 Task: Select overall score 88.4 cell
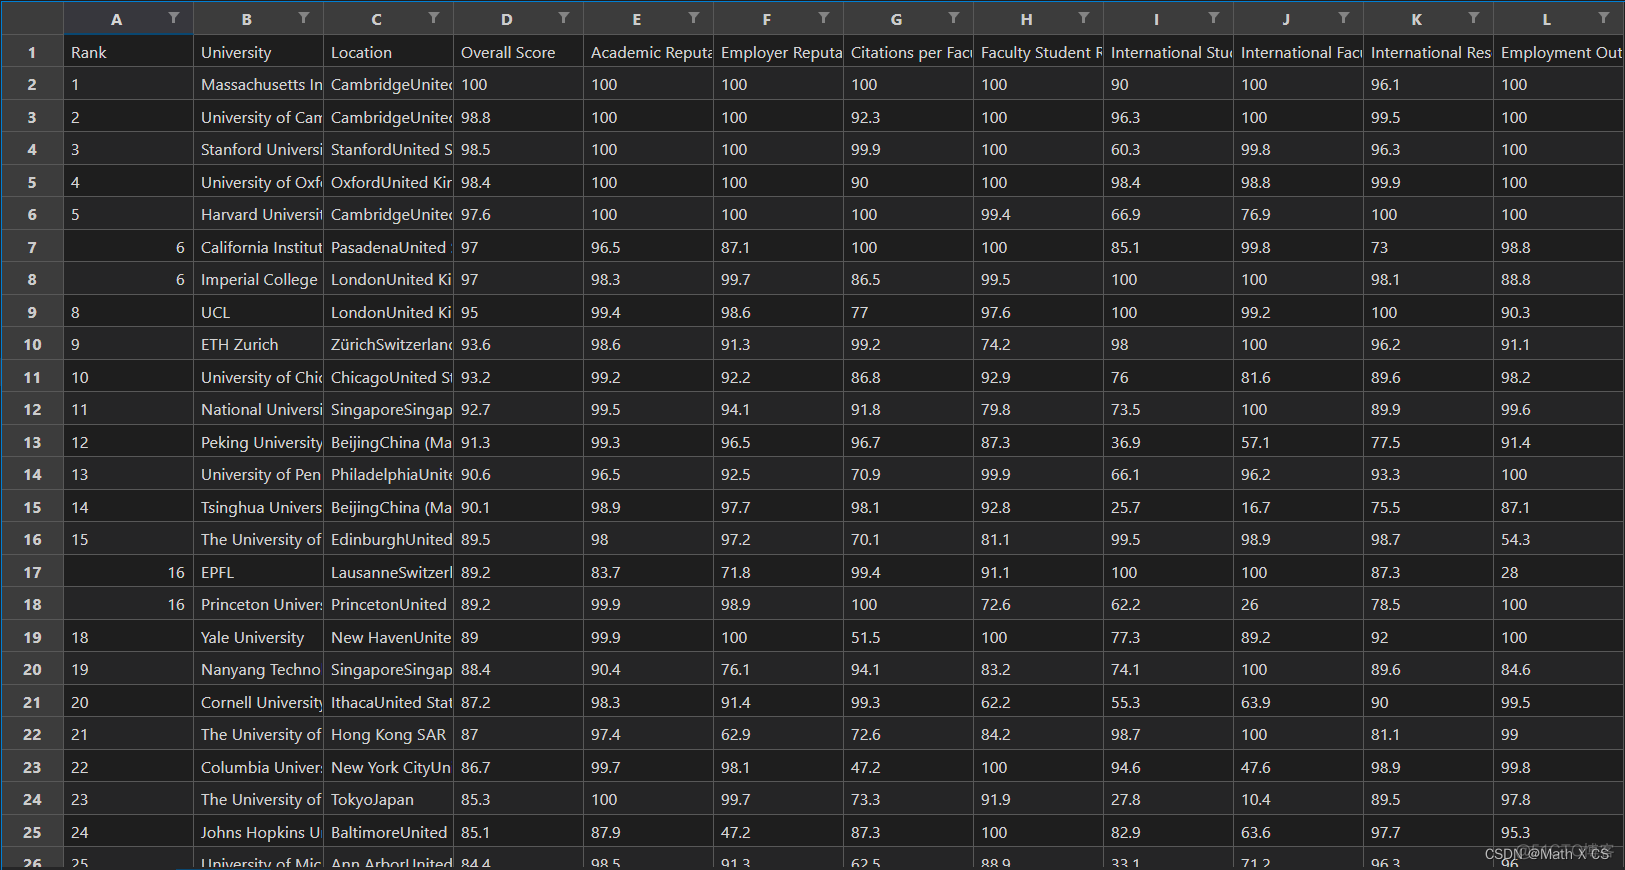point(519,670)
